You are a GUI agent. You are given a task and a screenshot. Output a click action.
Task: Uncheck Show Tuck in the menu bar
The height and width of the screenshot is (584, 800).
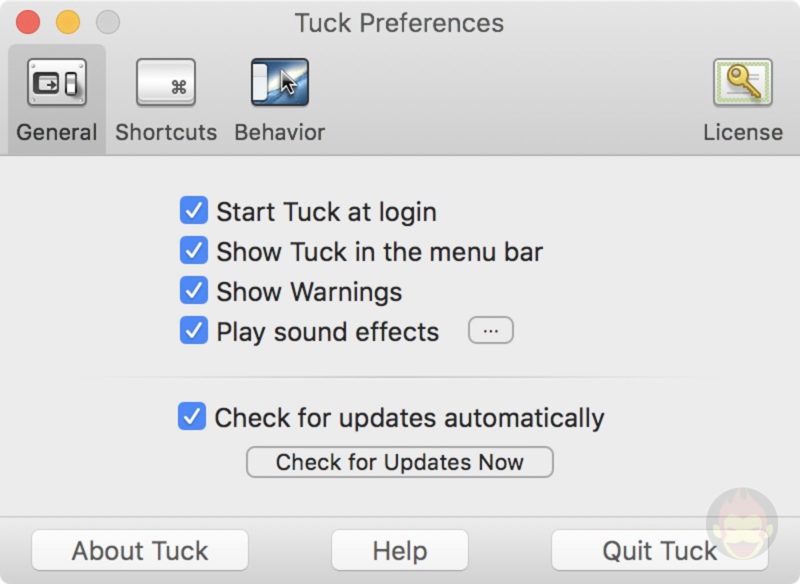pyautogui.click(x=194, y=251)
